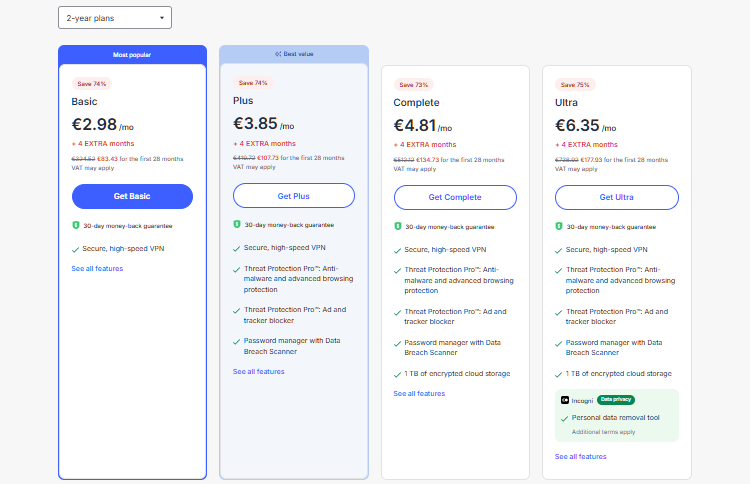Click the Basic plan title
Image resolution: width=750 pixels, height=484 pixels.
pyautogui.click(x=84, y=101)
